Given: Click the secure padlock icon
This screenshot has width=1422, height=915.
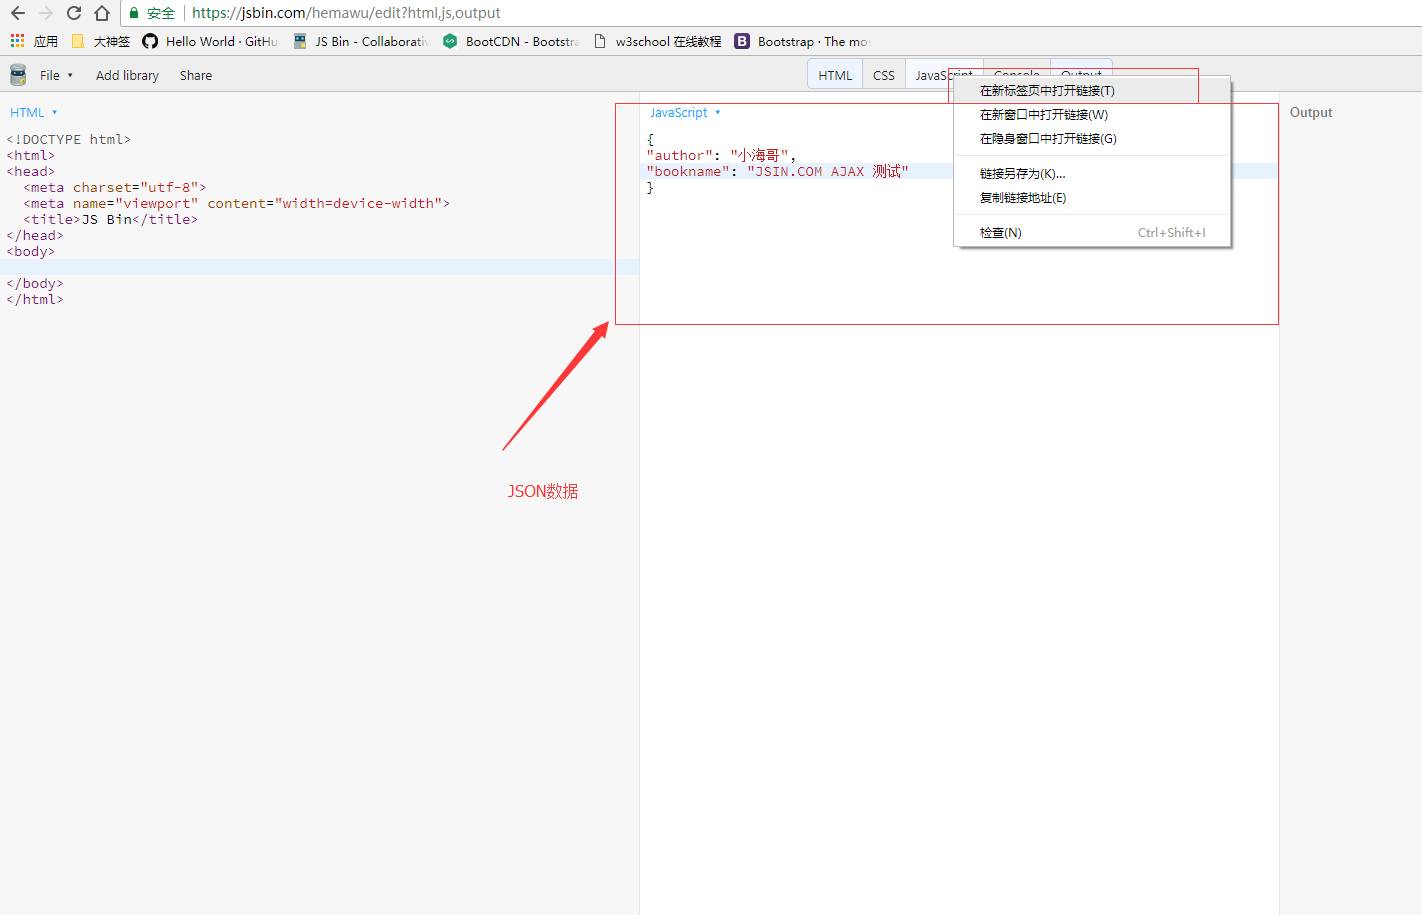Looking at the screenshot, I should (134, 13).
